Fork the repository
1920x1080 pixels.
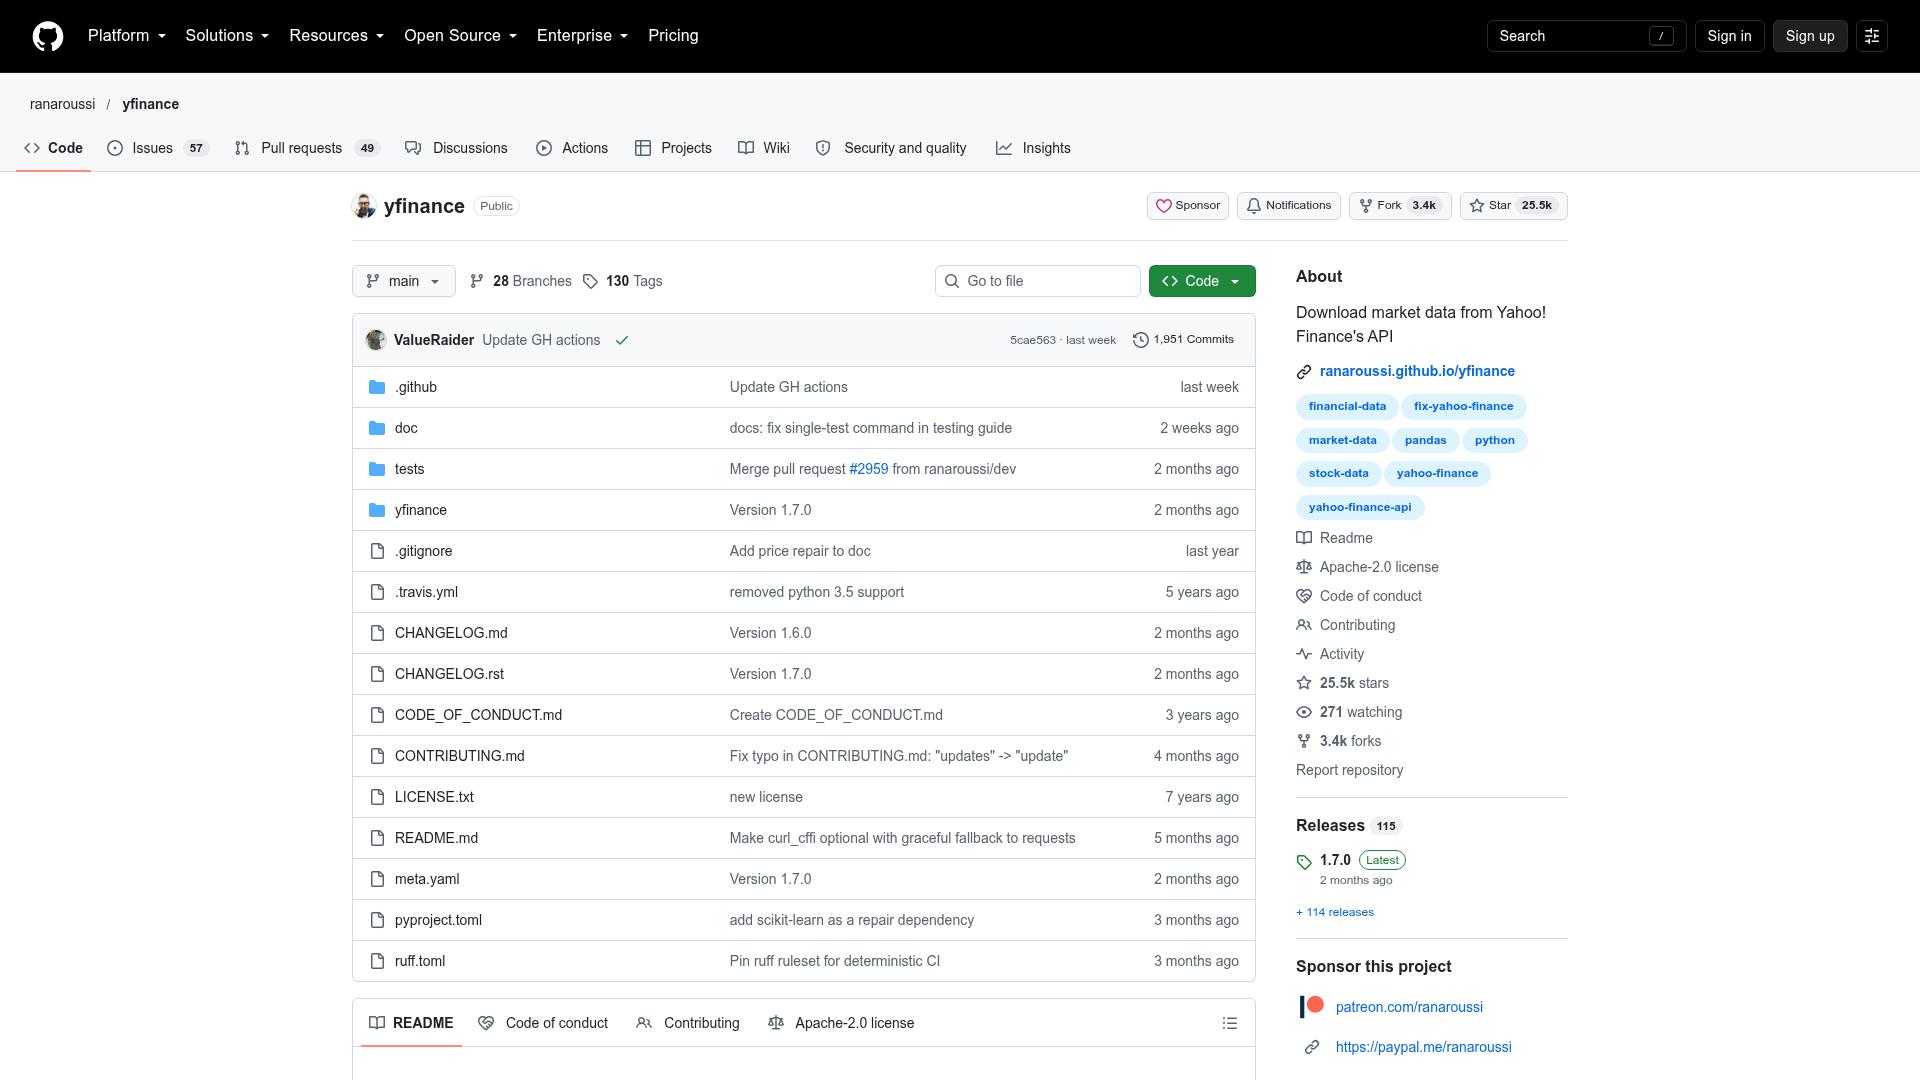pos(1400,206)
